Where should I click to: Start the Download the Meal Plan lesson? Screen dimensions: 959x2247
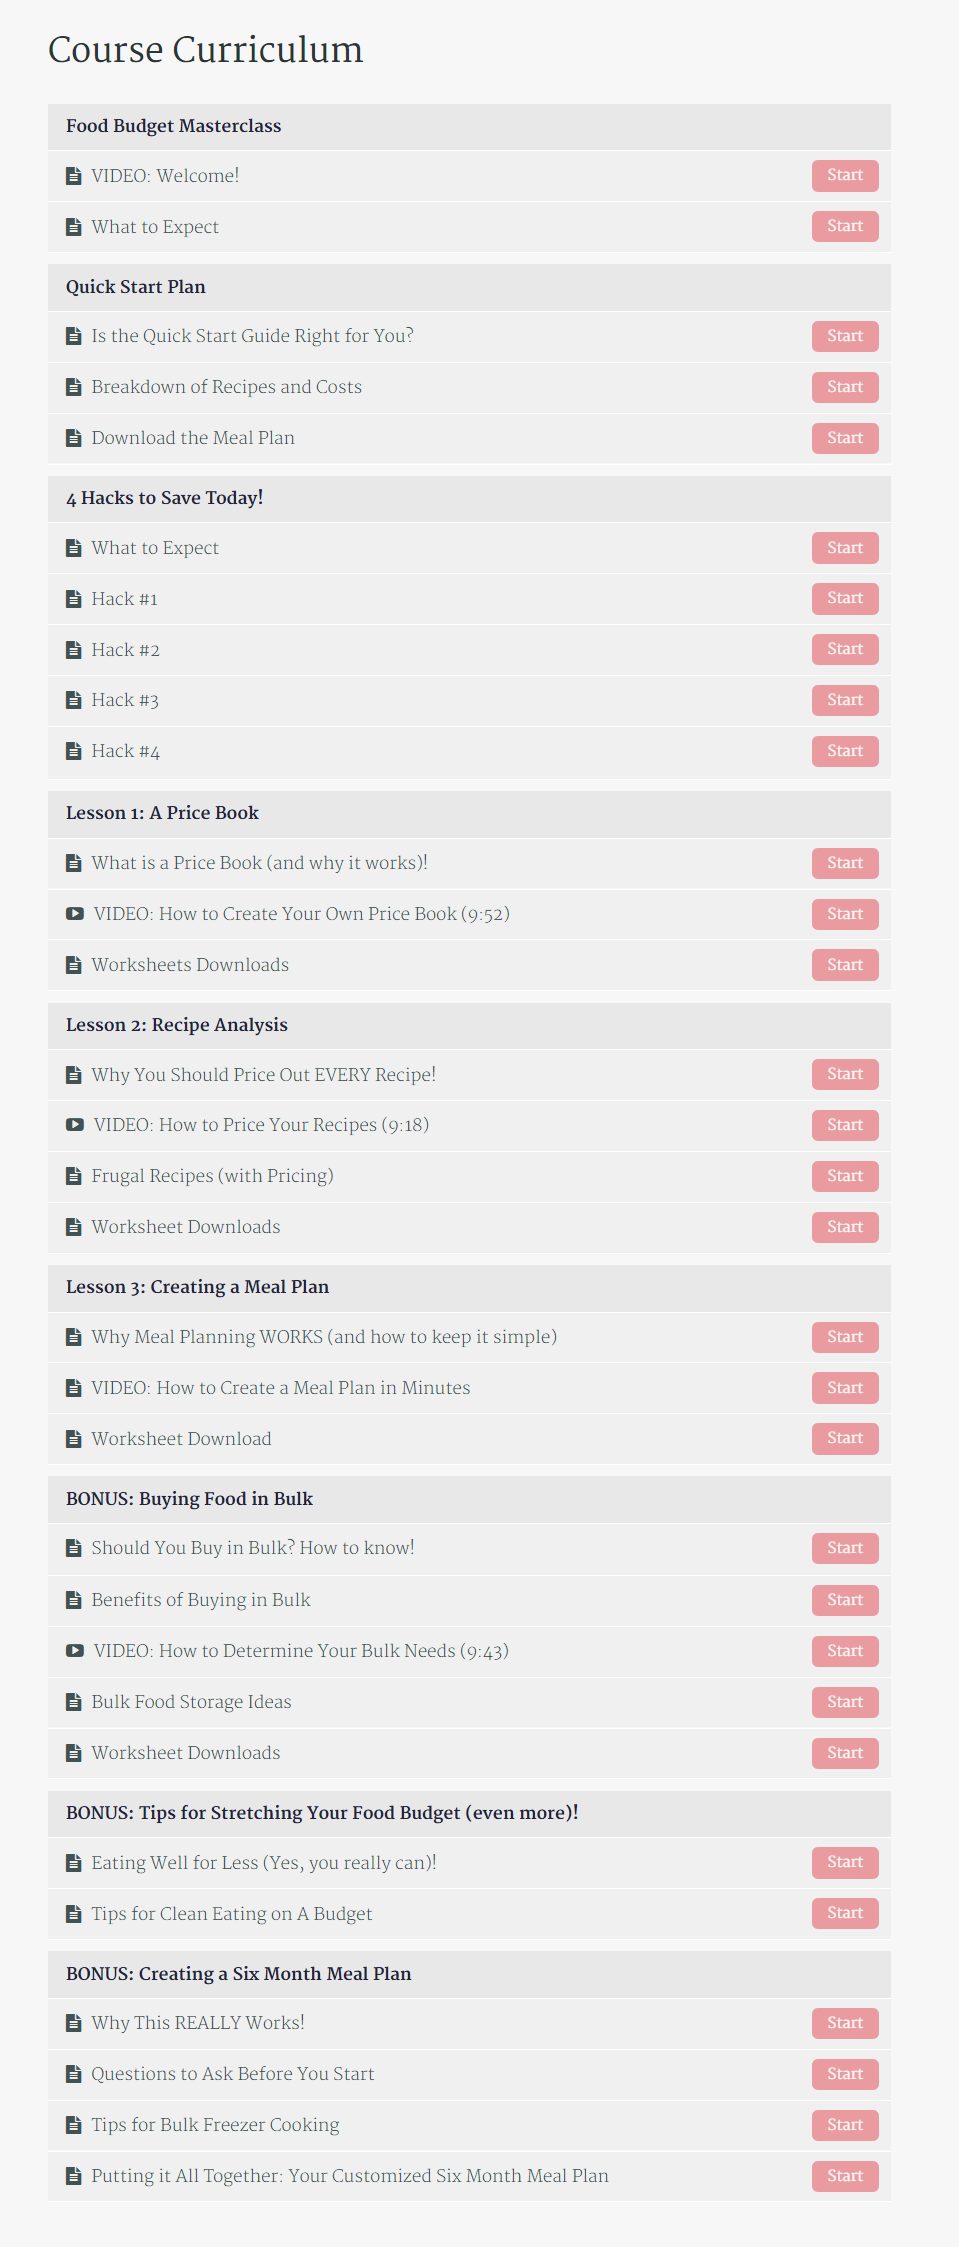pyautogui.click(x=845, y=438)
